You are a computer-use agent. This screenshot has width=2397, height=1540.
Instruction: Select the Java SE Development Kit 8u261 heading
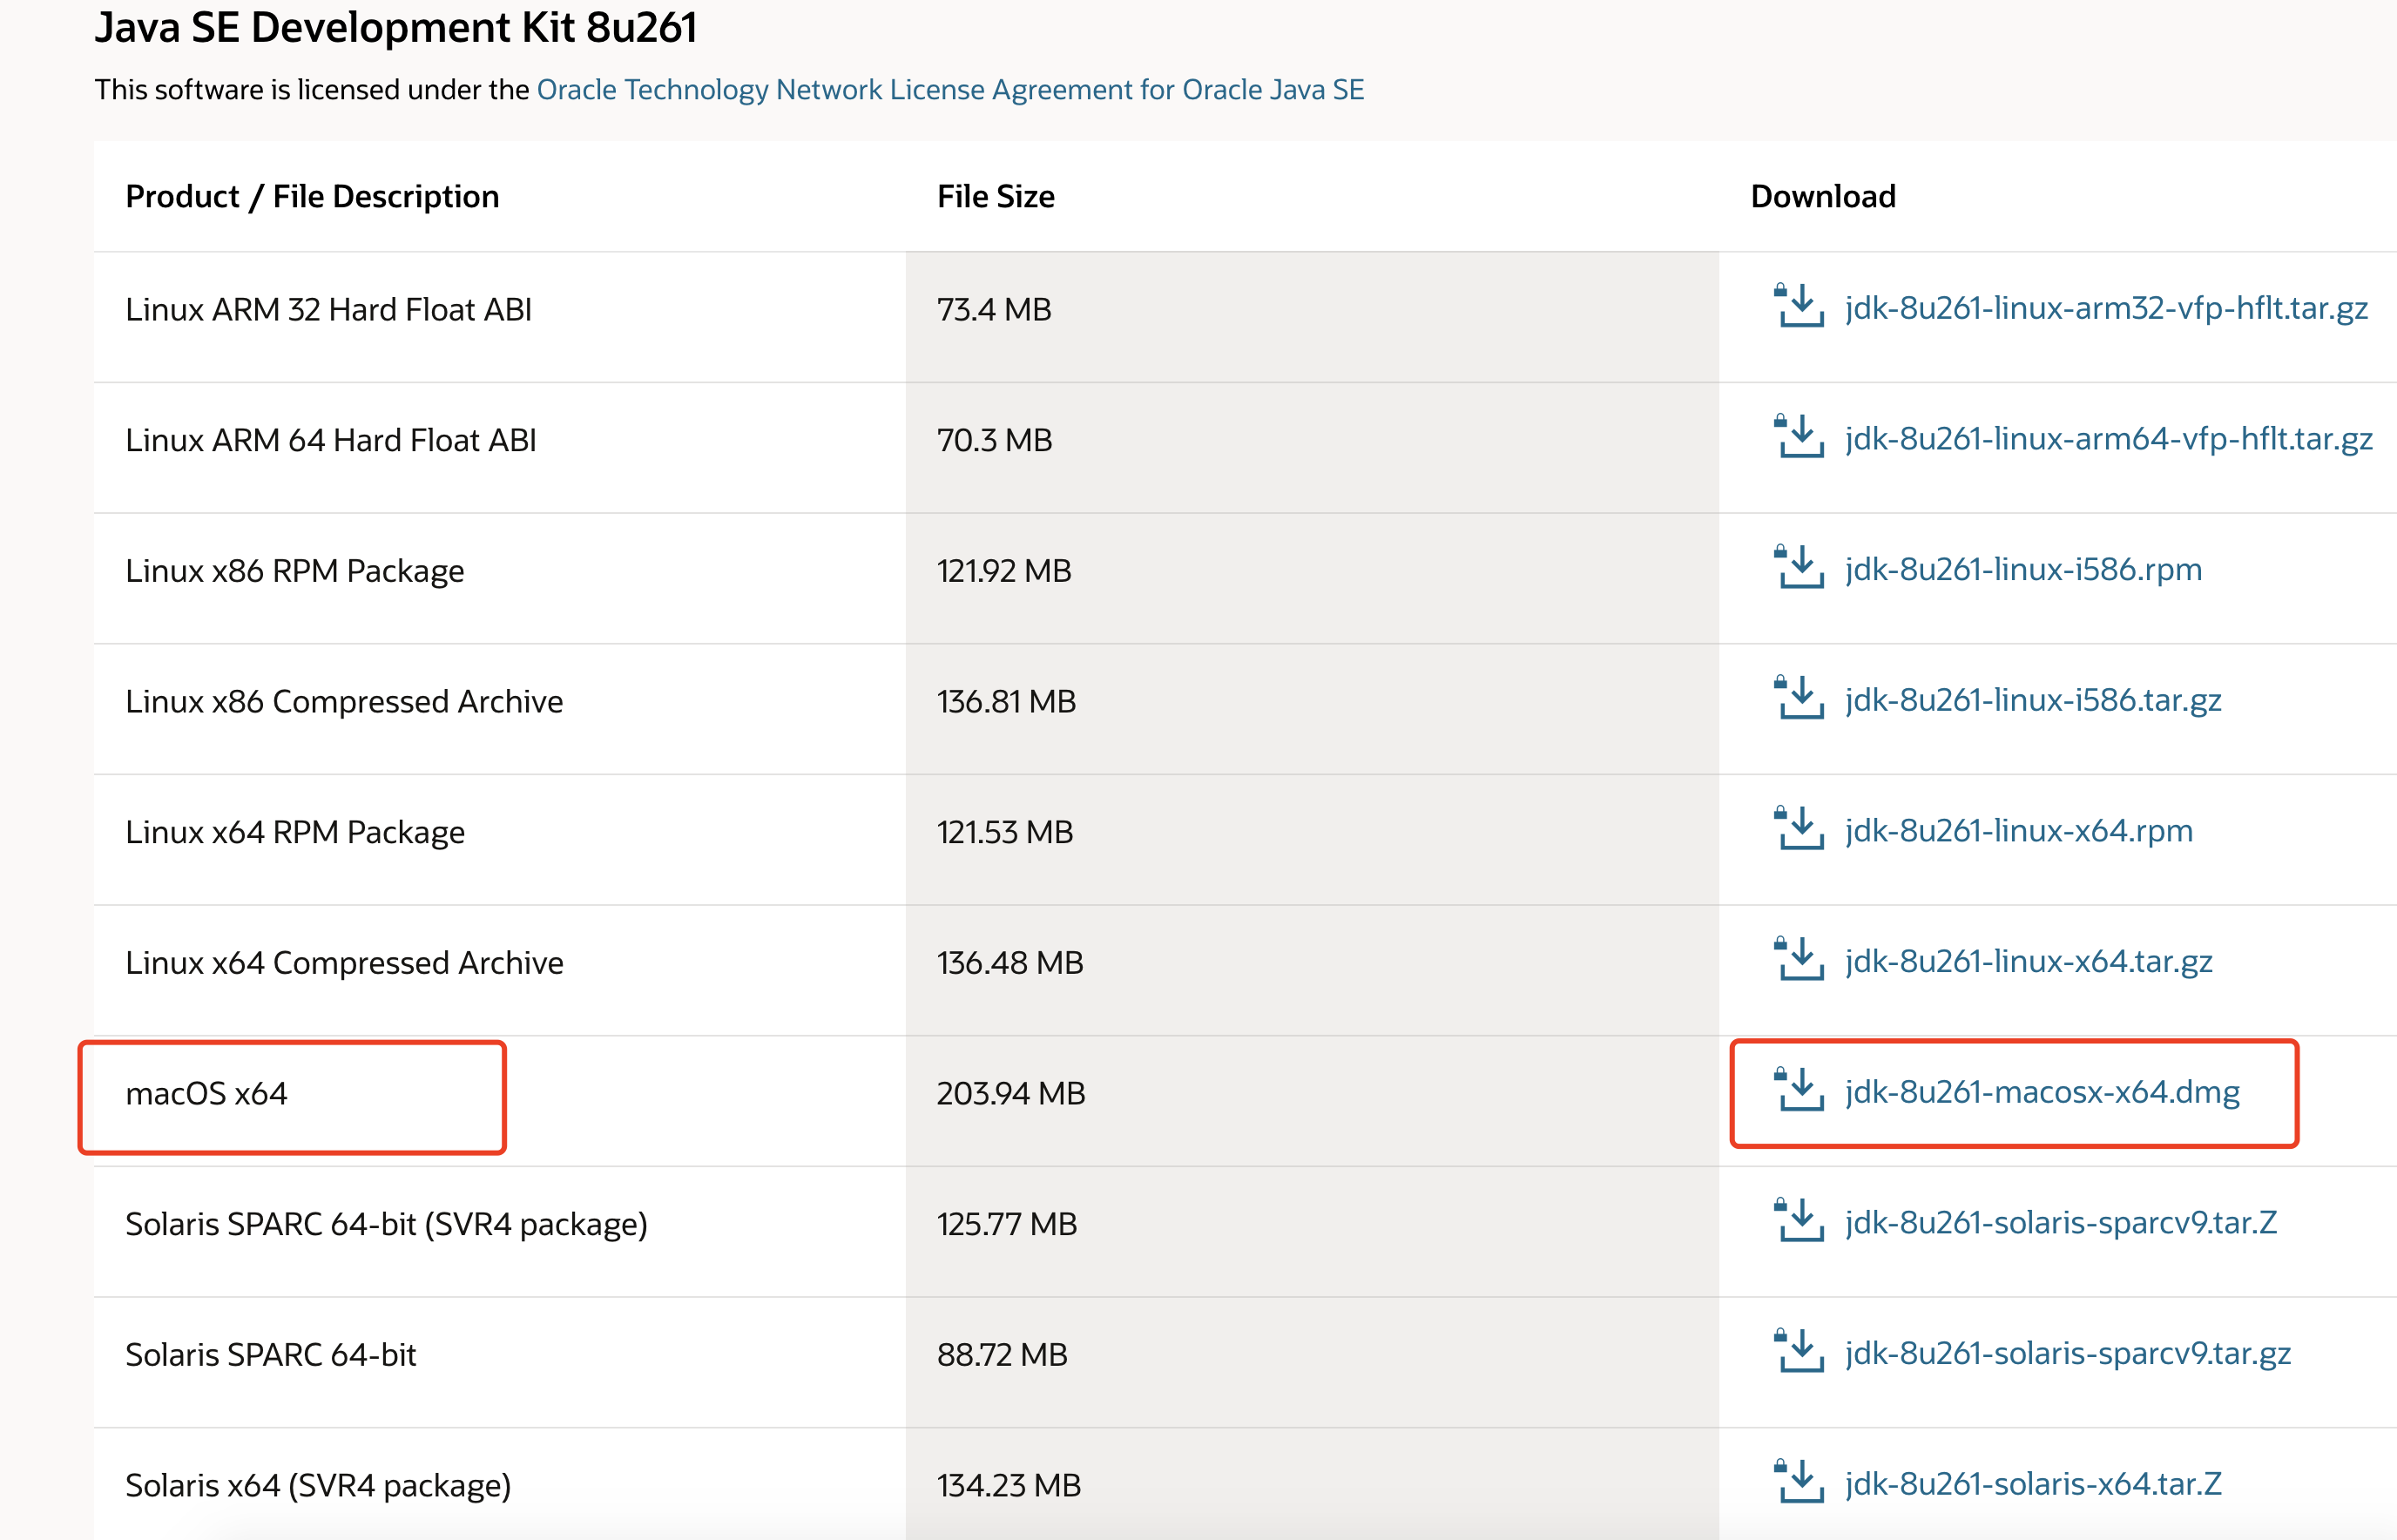coord(395,26)
